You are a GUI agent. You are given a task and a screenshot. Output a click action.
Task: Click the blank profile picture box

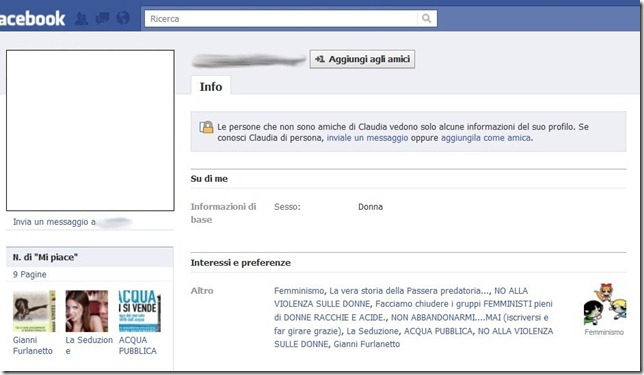[x=90, y=130]
